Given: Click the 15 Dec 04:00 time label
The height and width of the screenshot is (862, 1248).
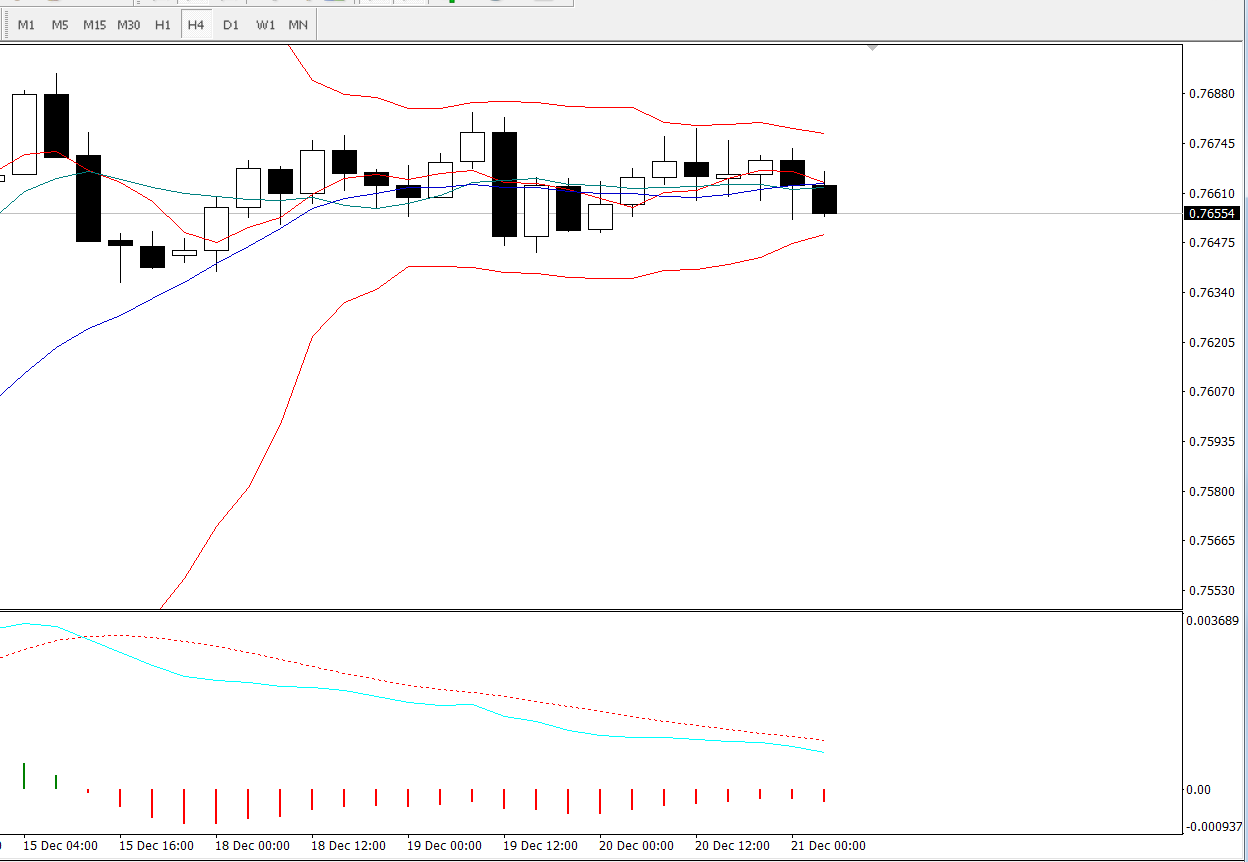Looking at the screenshot, I should (61, 846).
